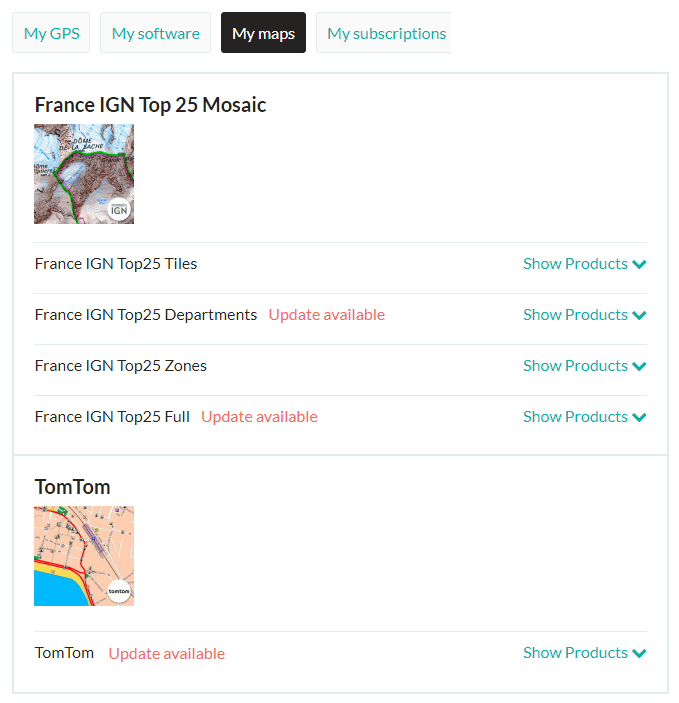This screenshot has height=703, width=679.
Task: Open the My GPS tab
Action: tap(51, 33)
